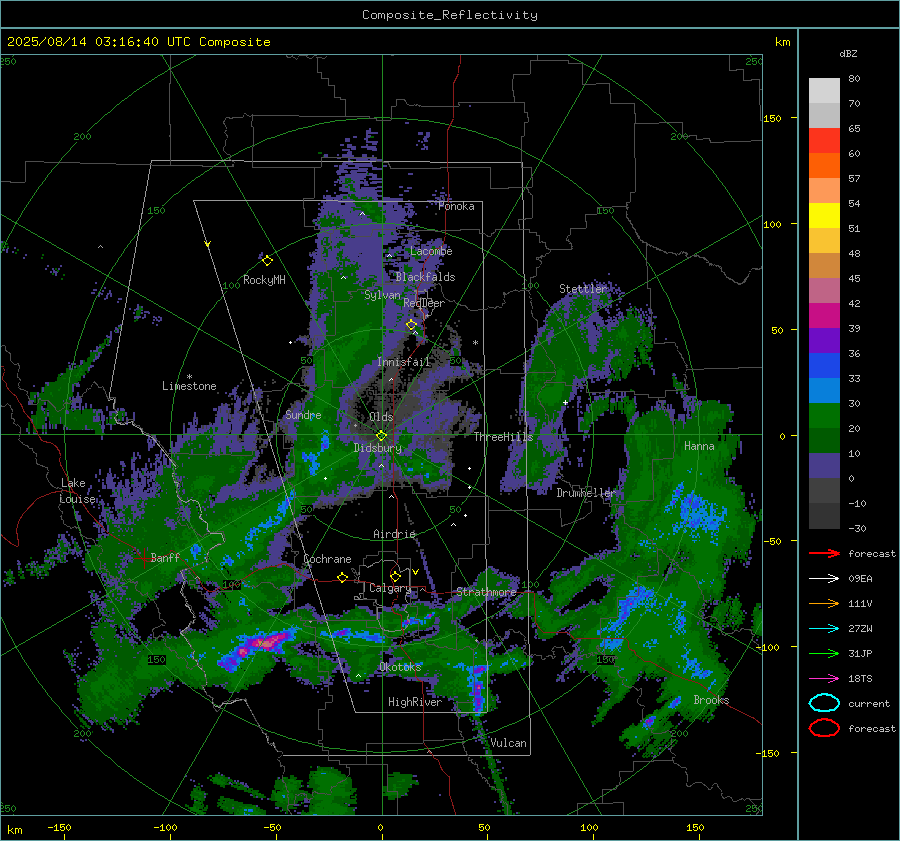The image size is (900, 841).
Task: Select the Hanna label
Action: tap(699, 446)
